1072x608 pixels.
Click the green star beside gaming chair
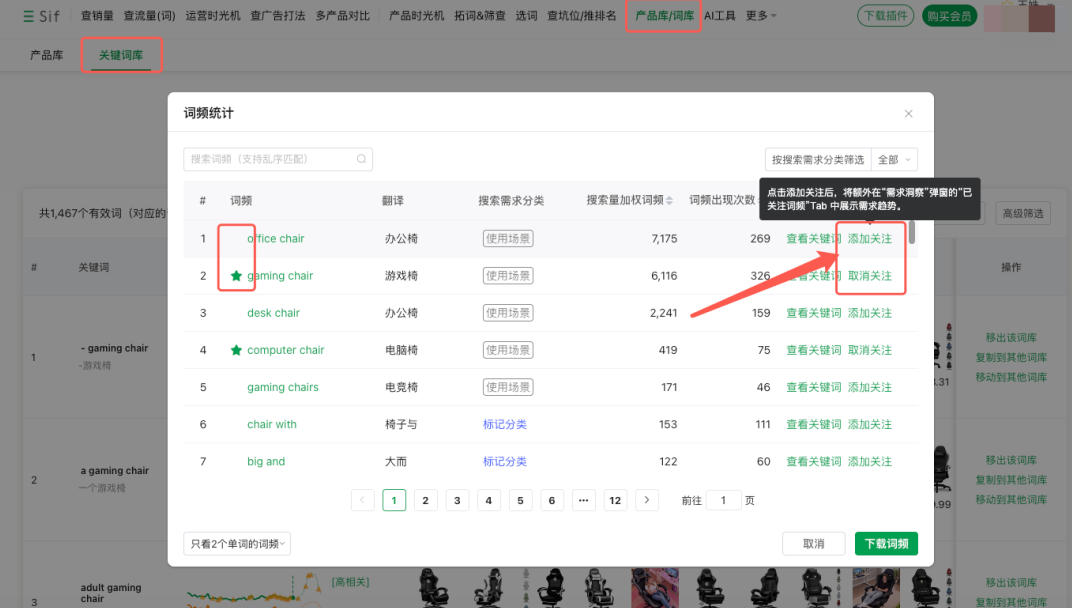tap(236, 276)
